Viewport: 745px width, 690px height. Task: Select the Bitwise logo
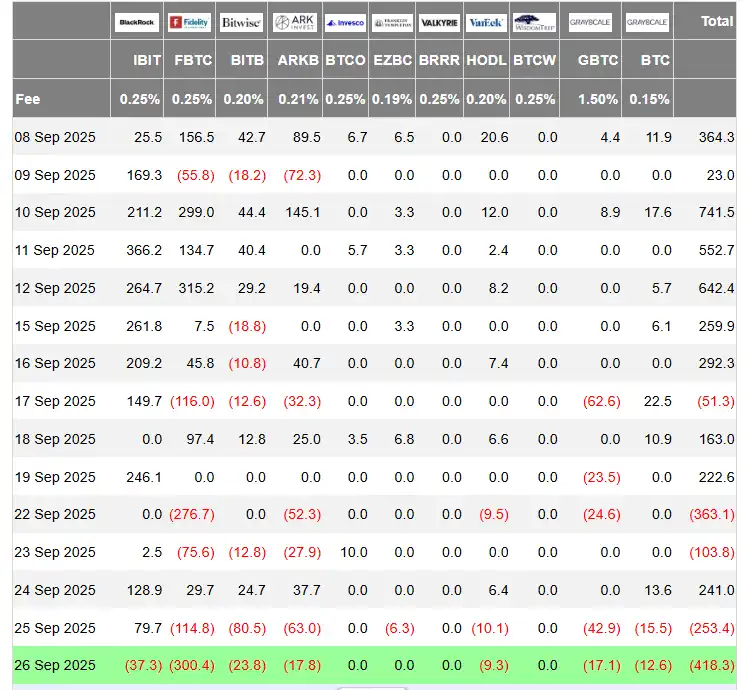pos(242,21)
